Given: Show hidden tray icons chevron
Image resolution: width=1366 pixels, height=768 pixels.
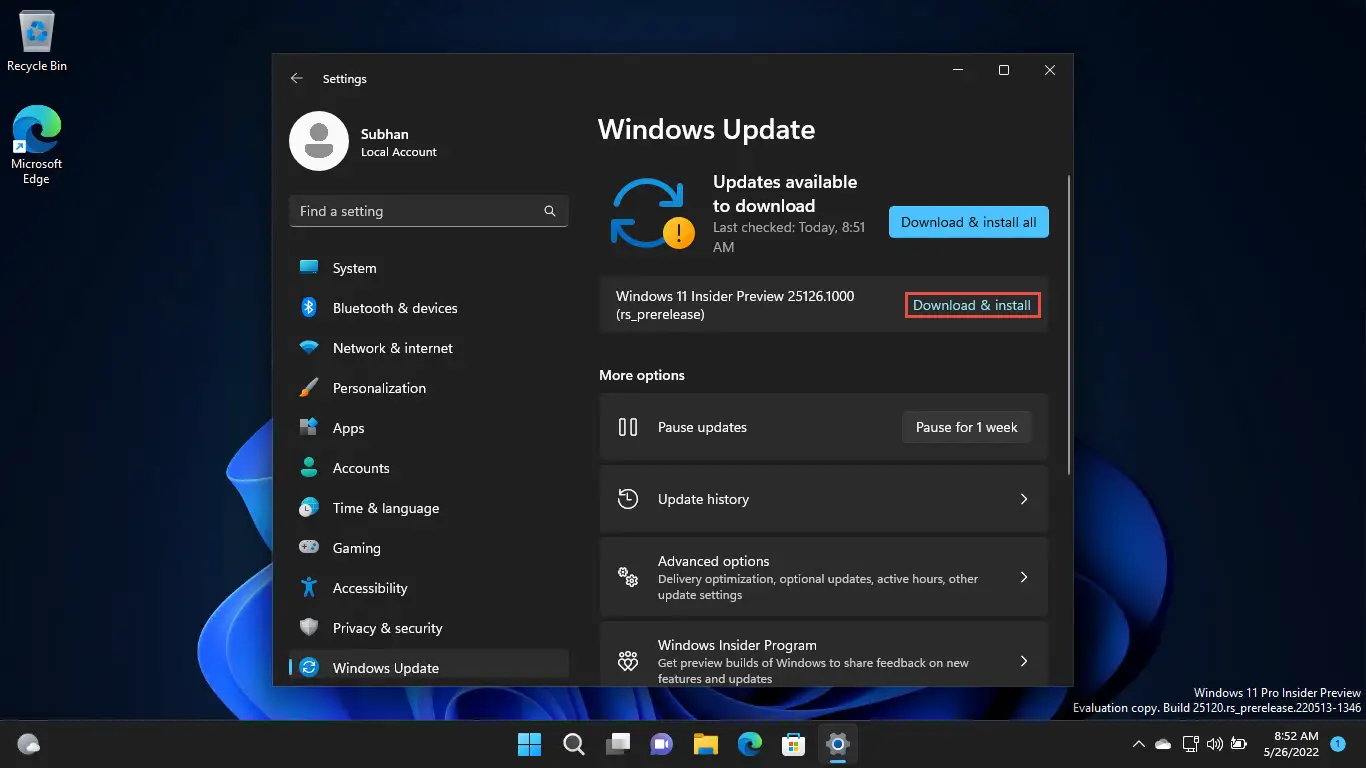Looking at the screenshot, I should [1138, 744].
